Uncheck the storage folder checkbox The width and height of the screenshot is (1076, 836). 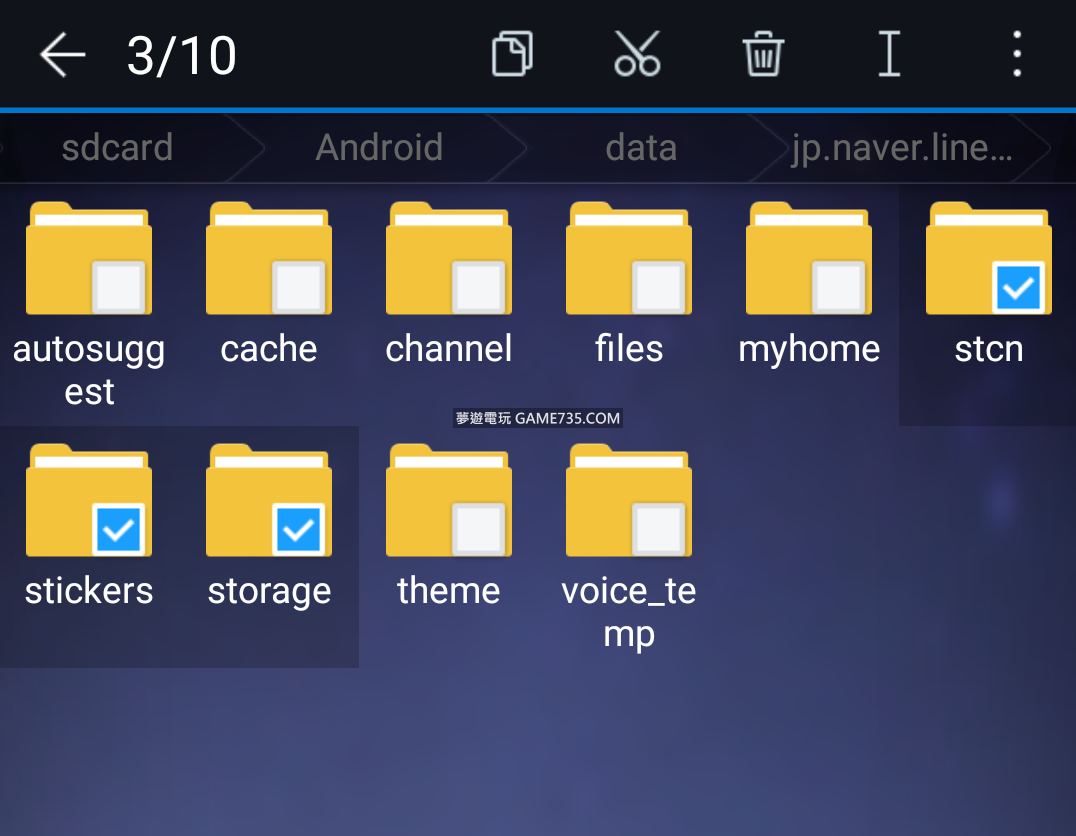(299, 529)
